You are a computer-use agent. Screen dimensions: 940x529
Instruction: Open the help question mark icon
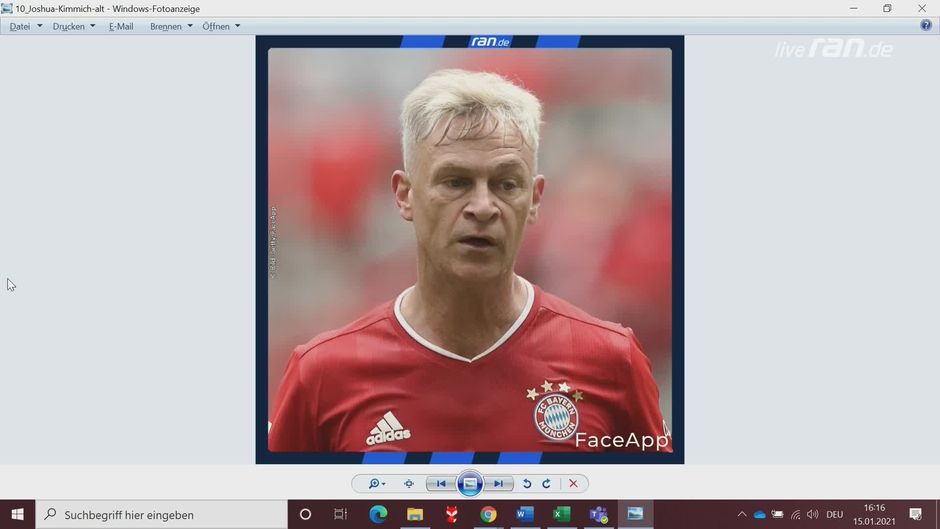925,26
